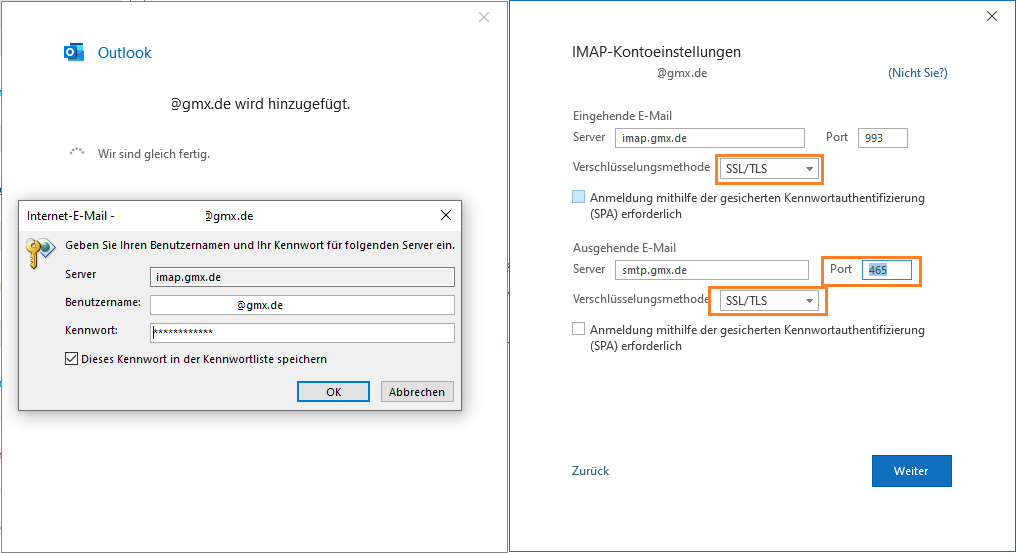This screenshot has width=1016, height=553.
Task: Click the Outlook title text
Action: (x=124, y=53)
